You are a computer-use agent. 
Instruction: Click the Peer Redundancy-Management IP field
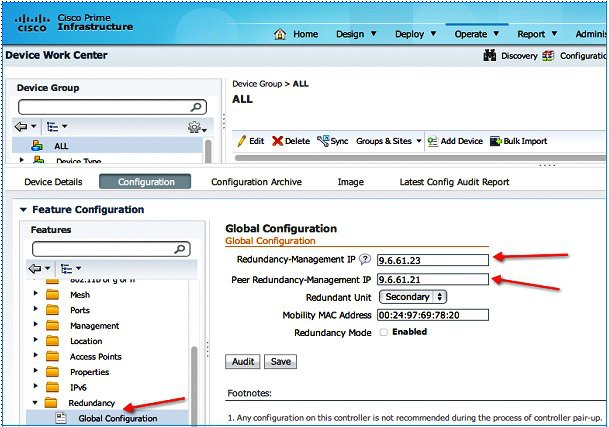point(433,279)
